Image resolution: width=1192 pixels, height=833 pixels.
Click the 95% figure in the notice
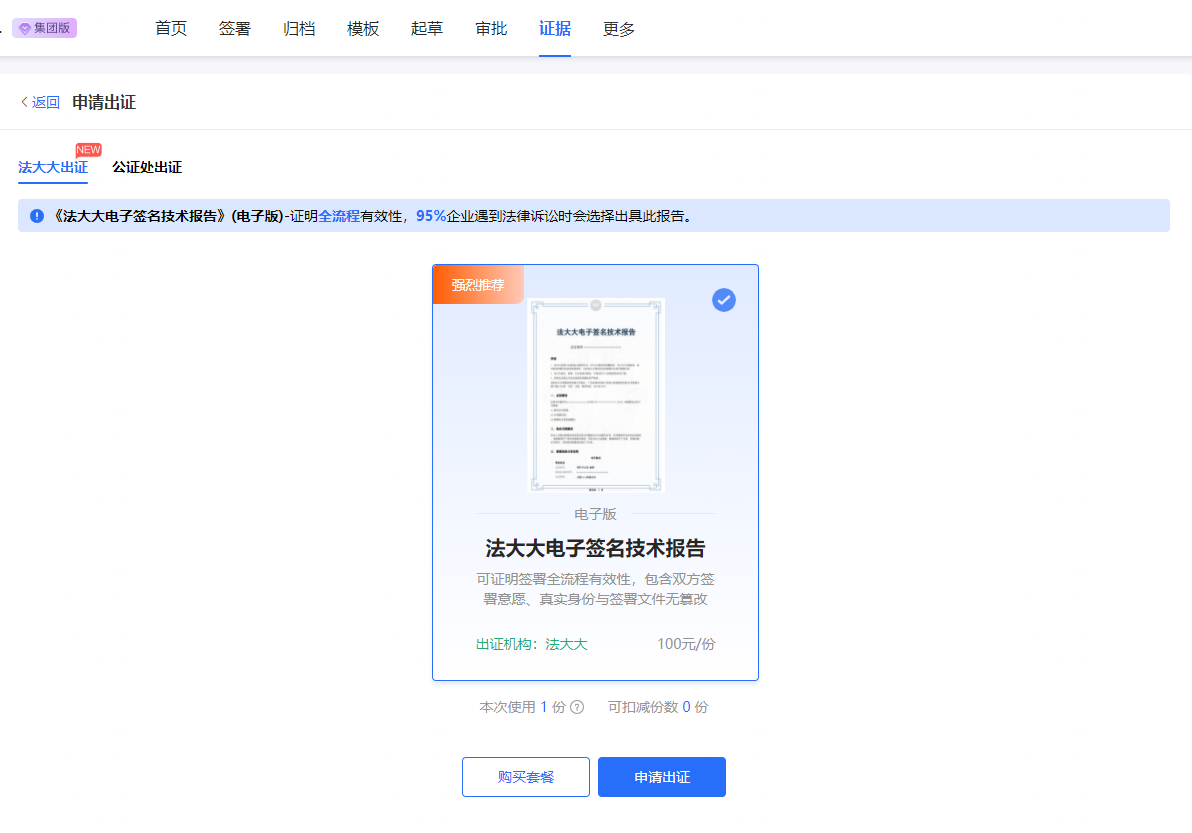tap(431, 216)
